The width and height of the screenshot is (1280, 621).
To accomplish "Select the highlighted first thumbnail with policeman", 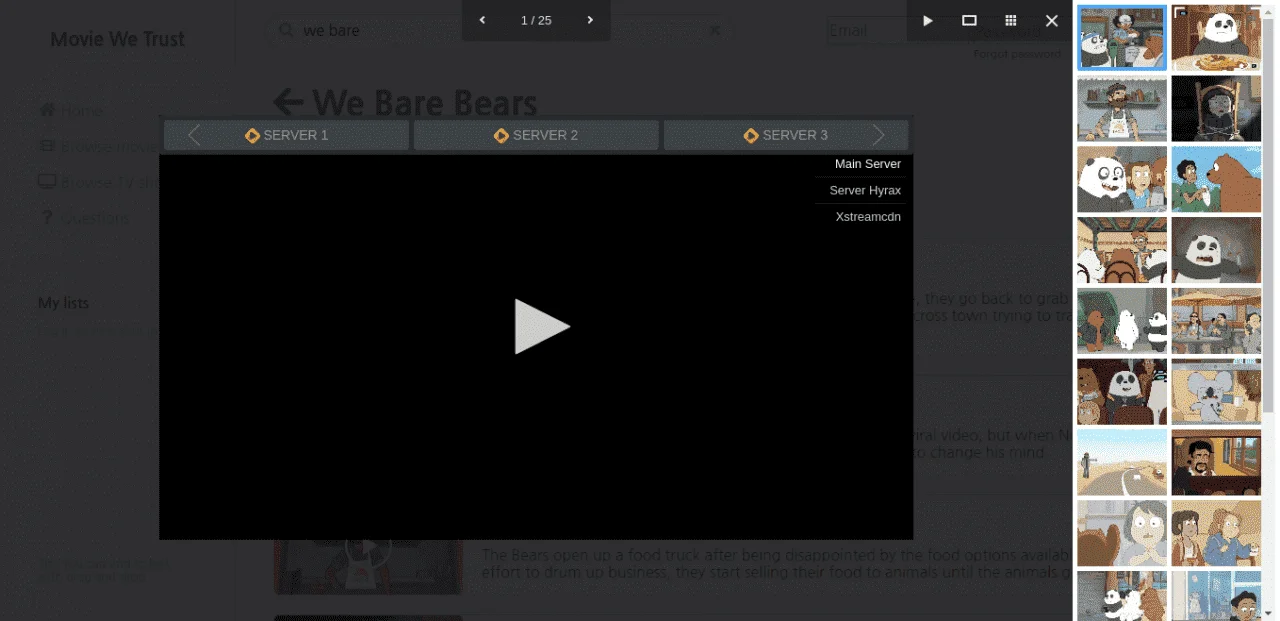I will pyautogui.click(x=1122, y=38).
